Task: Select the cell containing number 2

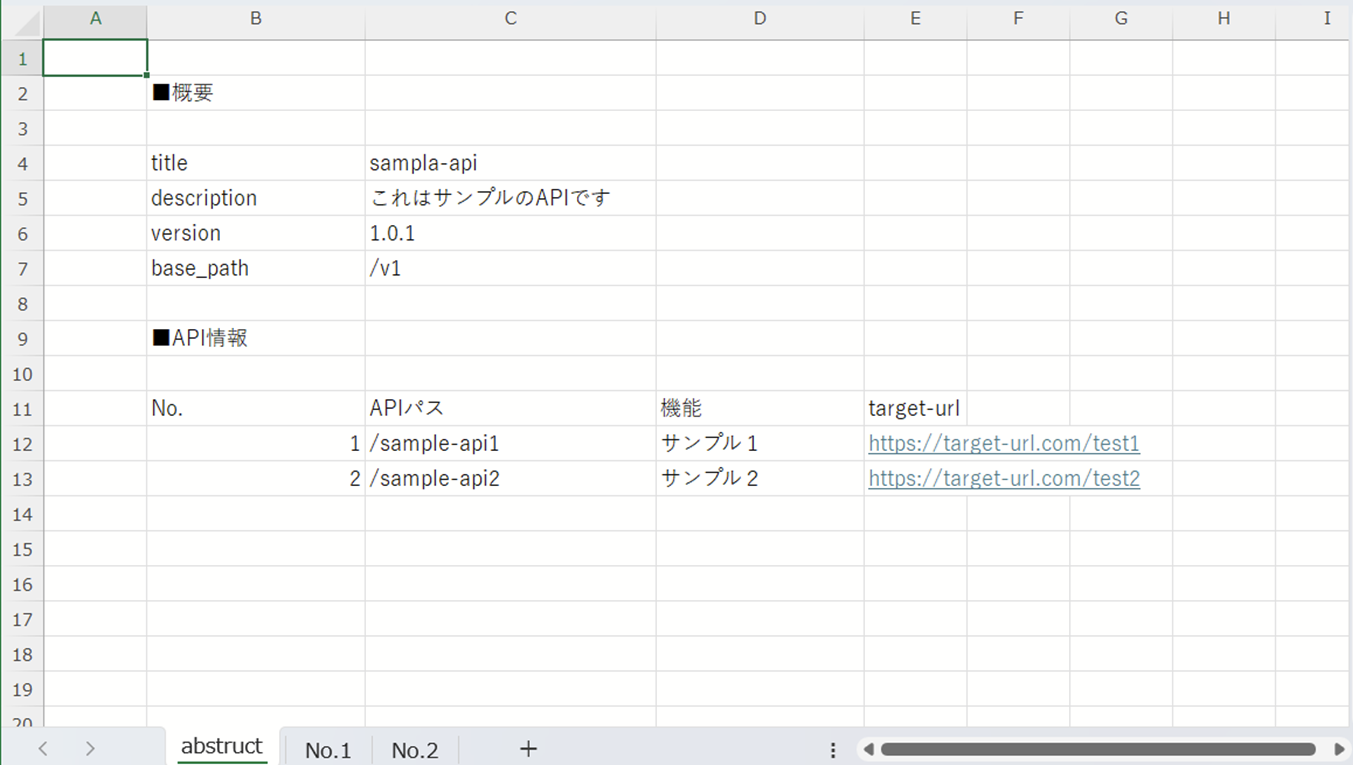Action: pyautogui.click(x=256, y=478)
